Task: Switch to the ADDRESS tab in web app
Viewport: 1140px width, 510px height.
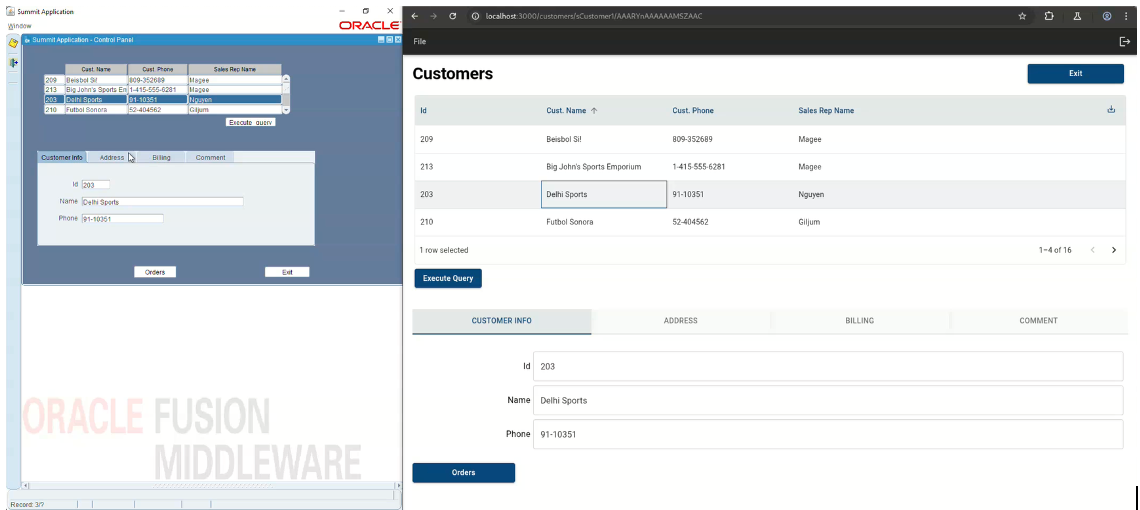Action: pos(681,321)
